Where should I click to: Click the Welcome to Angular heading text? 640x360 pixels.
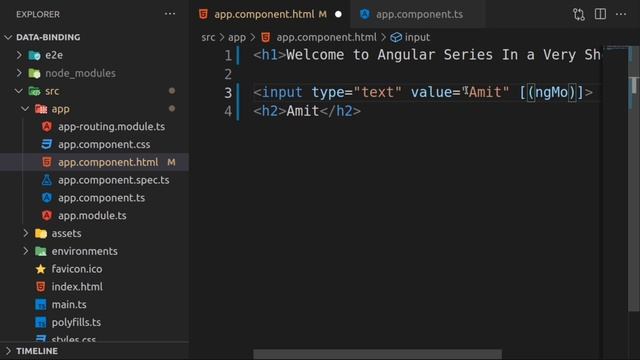(x=443, y=55)
